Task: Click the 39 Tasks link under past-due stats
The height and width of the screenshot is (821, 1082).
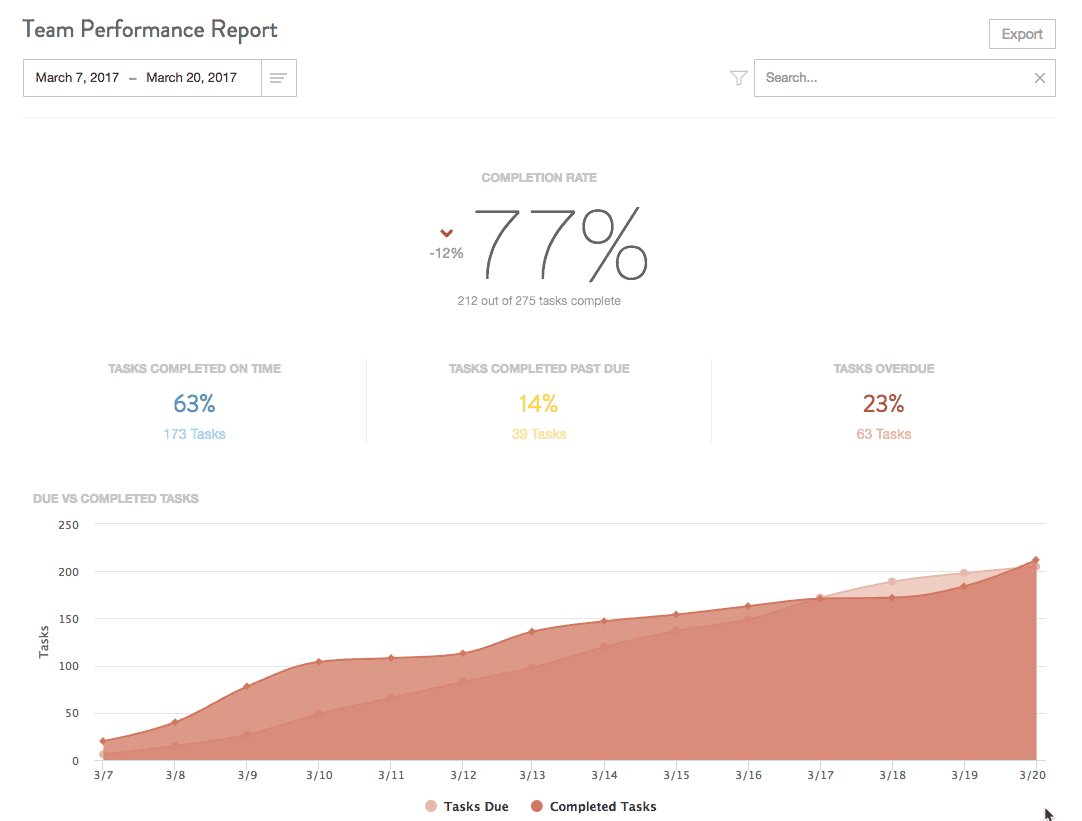Action: (538, 434)
